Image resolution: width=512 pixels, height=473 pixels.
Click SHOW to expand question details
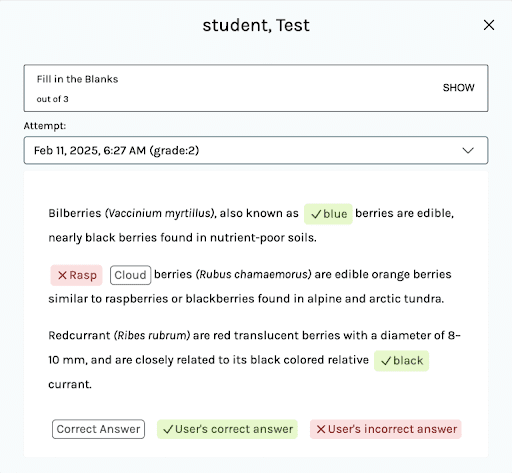[x=458, y=88]
